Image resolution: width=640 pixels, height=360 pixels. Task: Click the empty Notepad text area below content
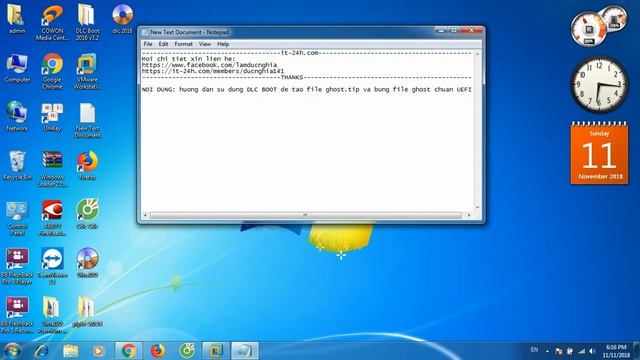coord(307,151)
